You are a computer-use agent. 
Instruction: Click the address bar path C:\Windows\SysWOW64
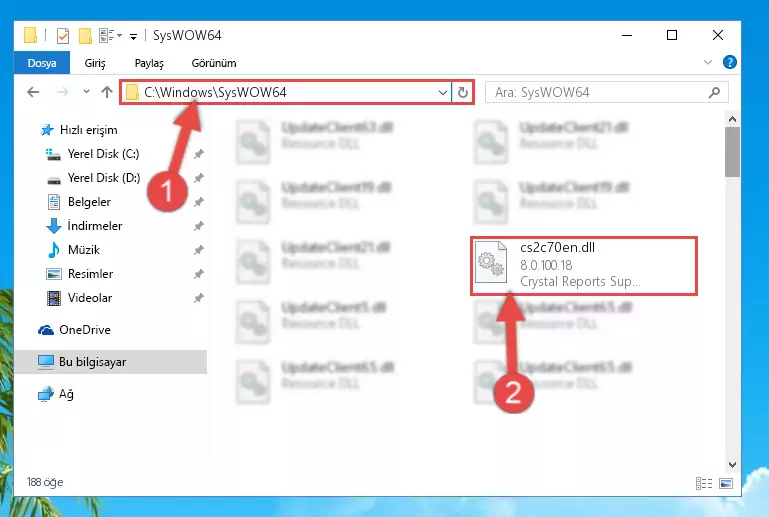tap(215, 92)
